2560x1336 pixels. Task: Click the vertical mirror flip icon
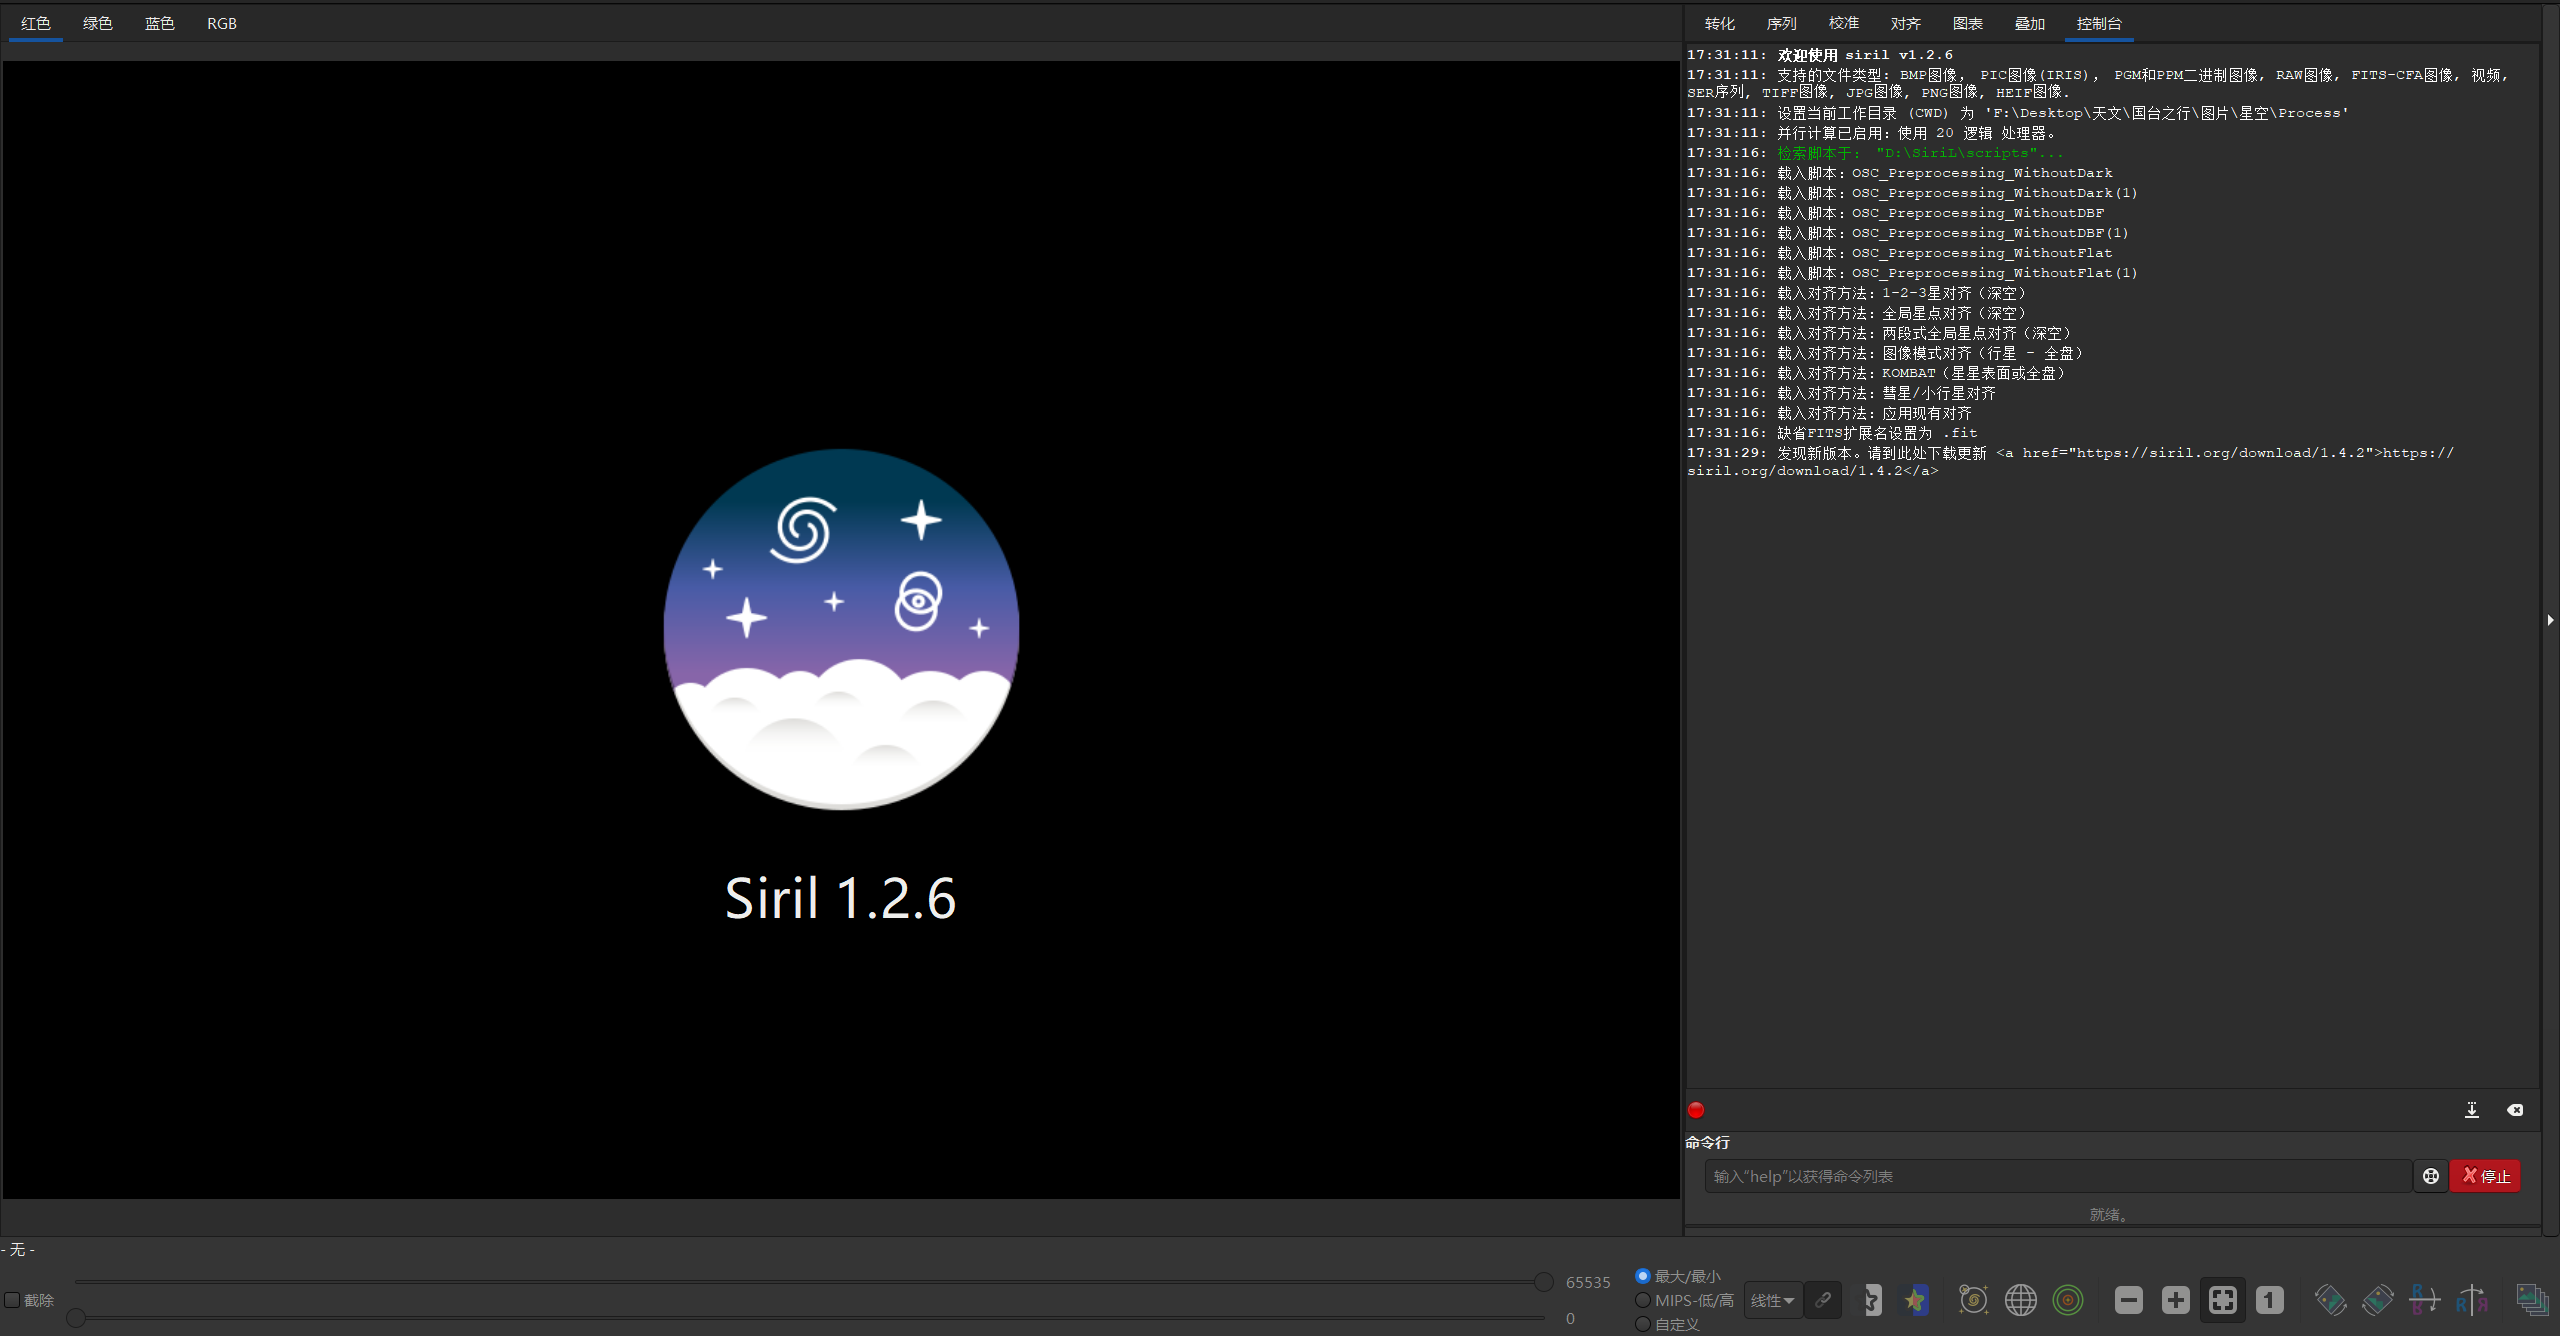point(2425,1300)
